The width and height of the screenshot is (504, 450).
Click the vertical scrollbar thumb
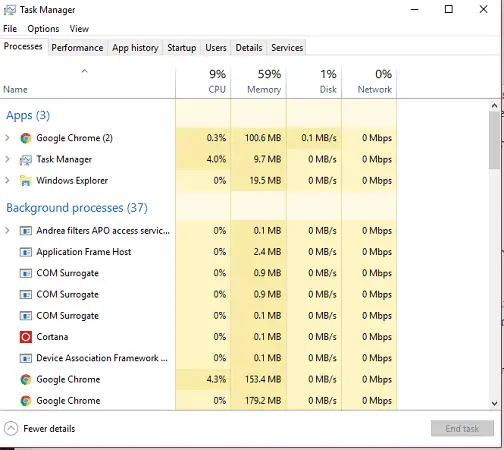click(x=494, y=140)
